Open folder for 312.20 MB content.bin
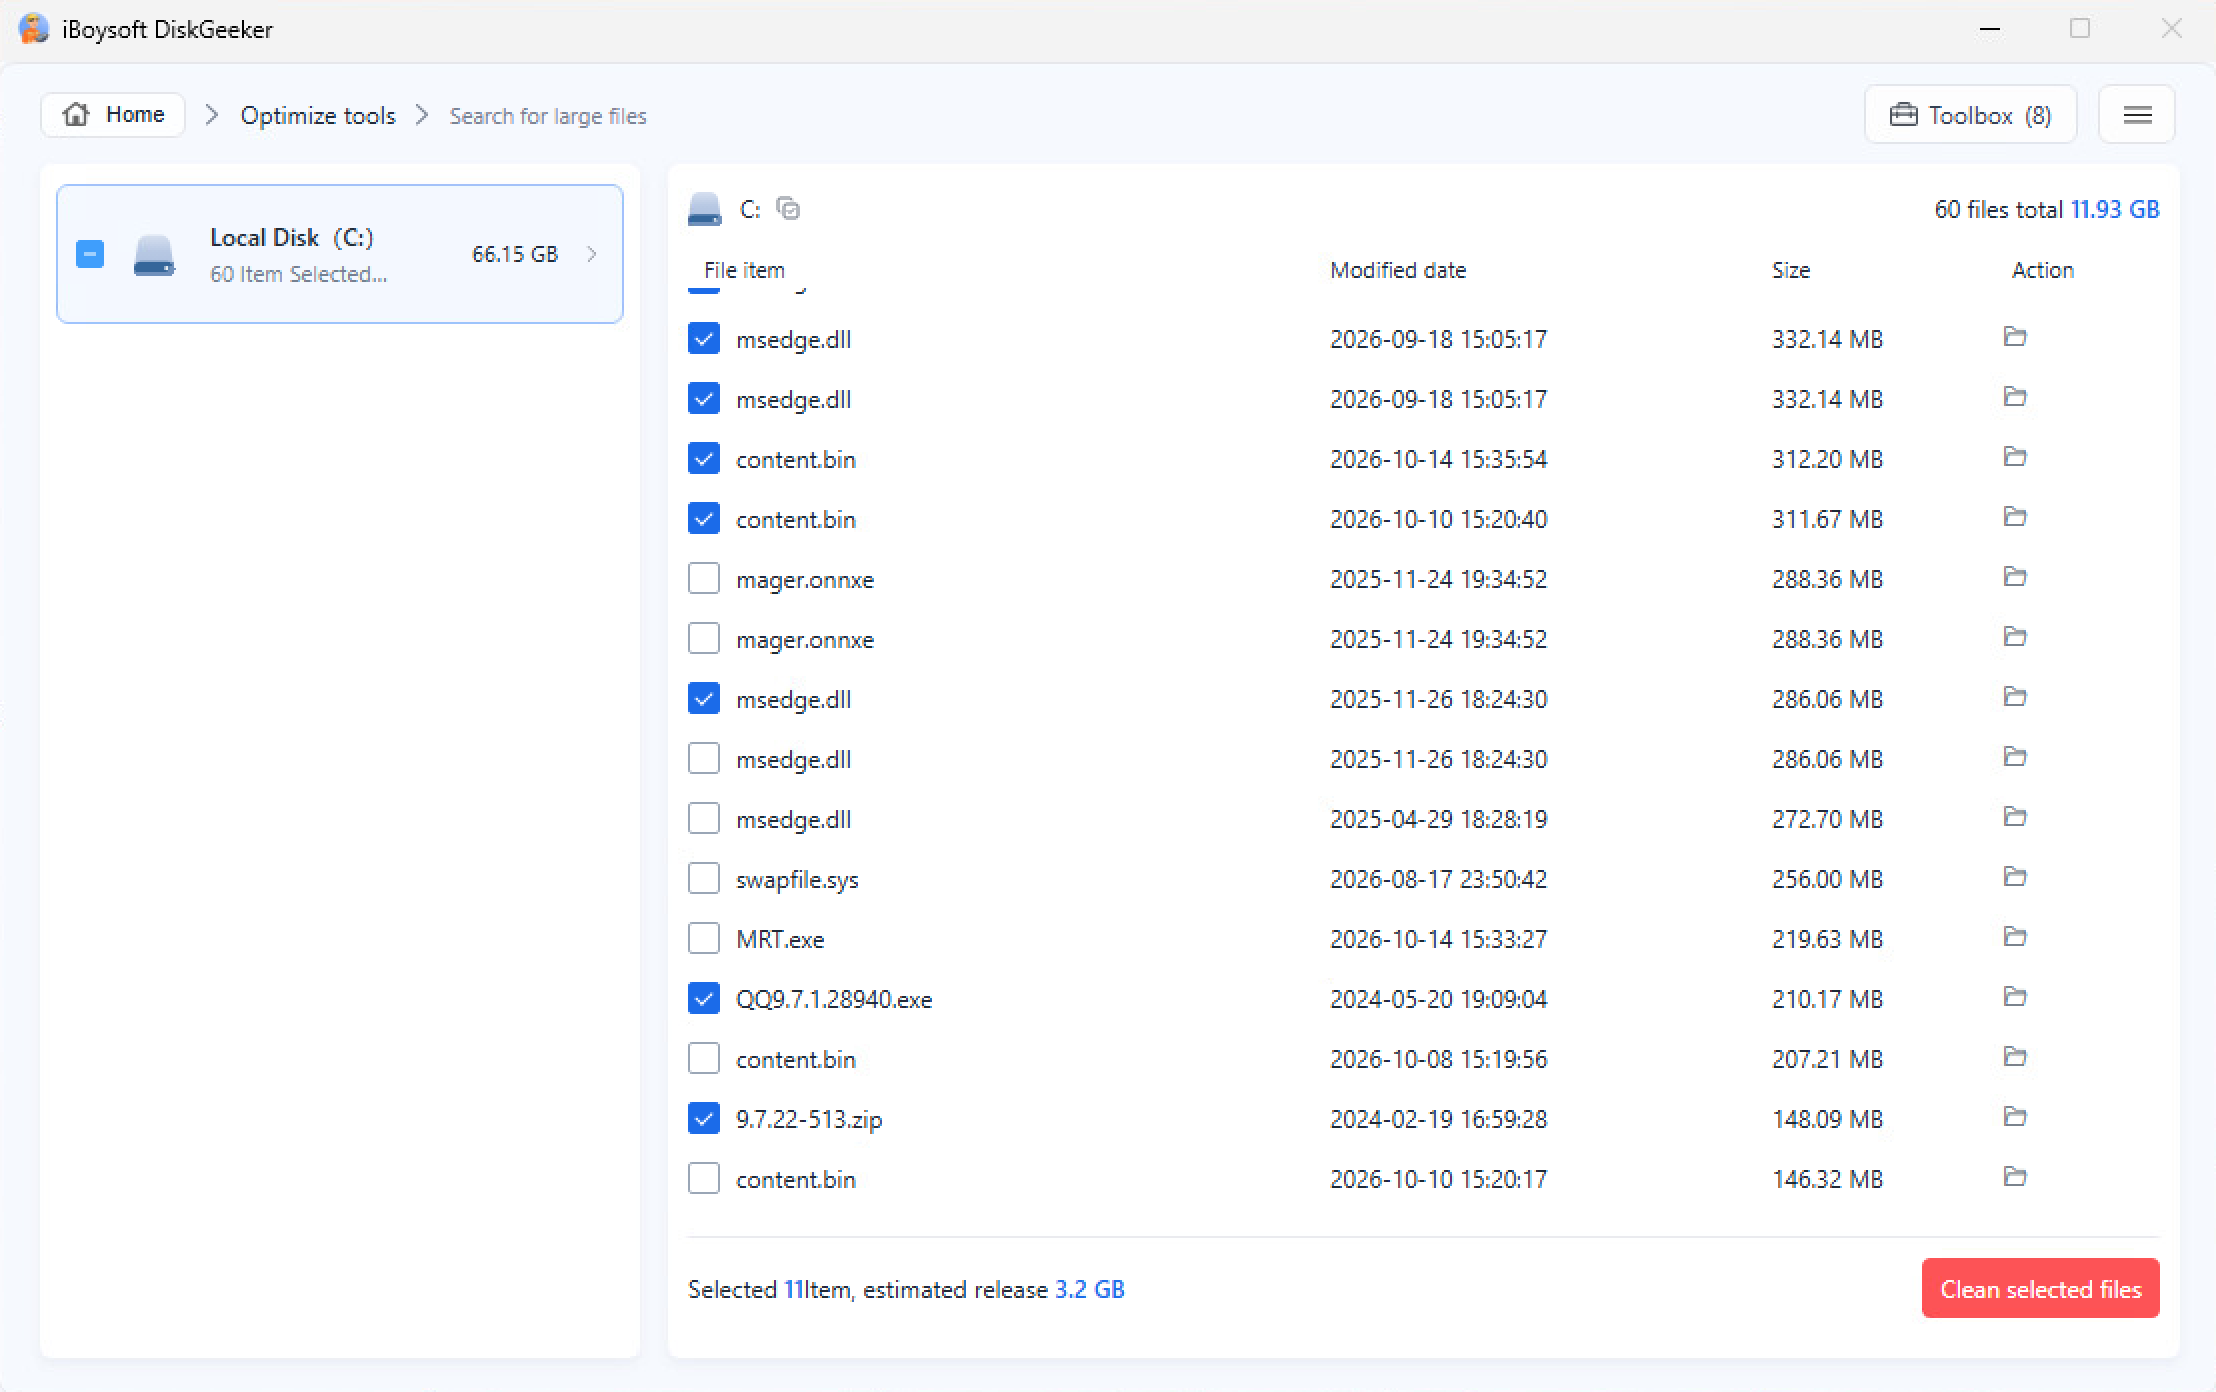The image size is (2216, 1392). click(2015, 457)
